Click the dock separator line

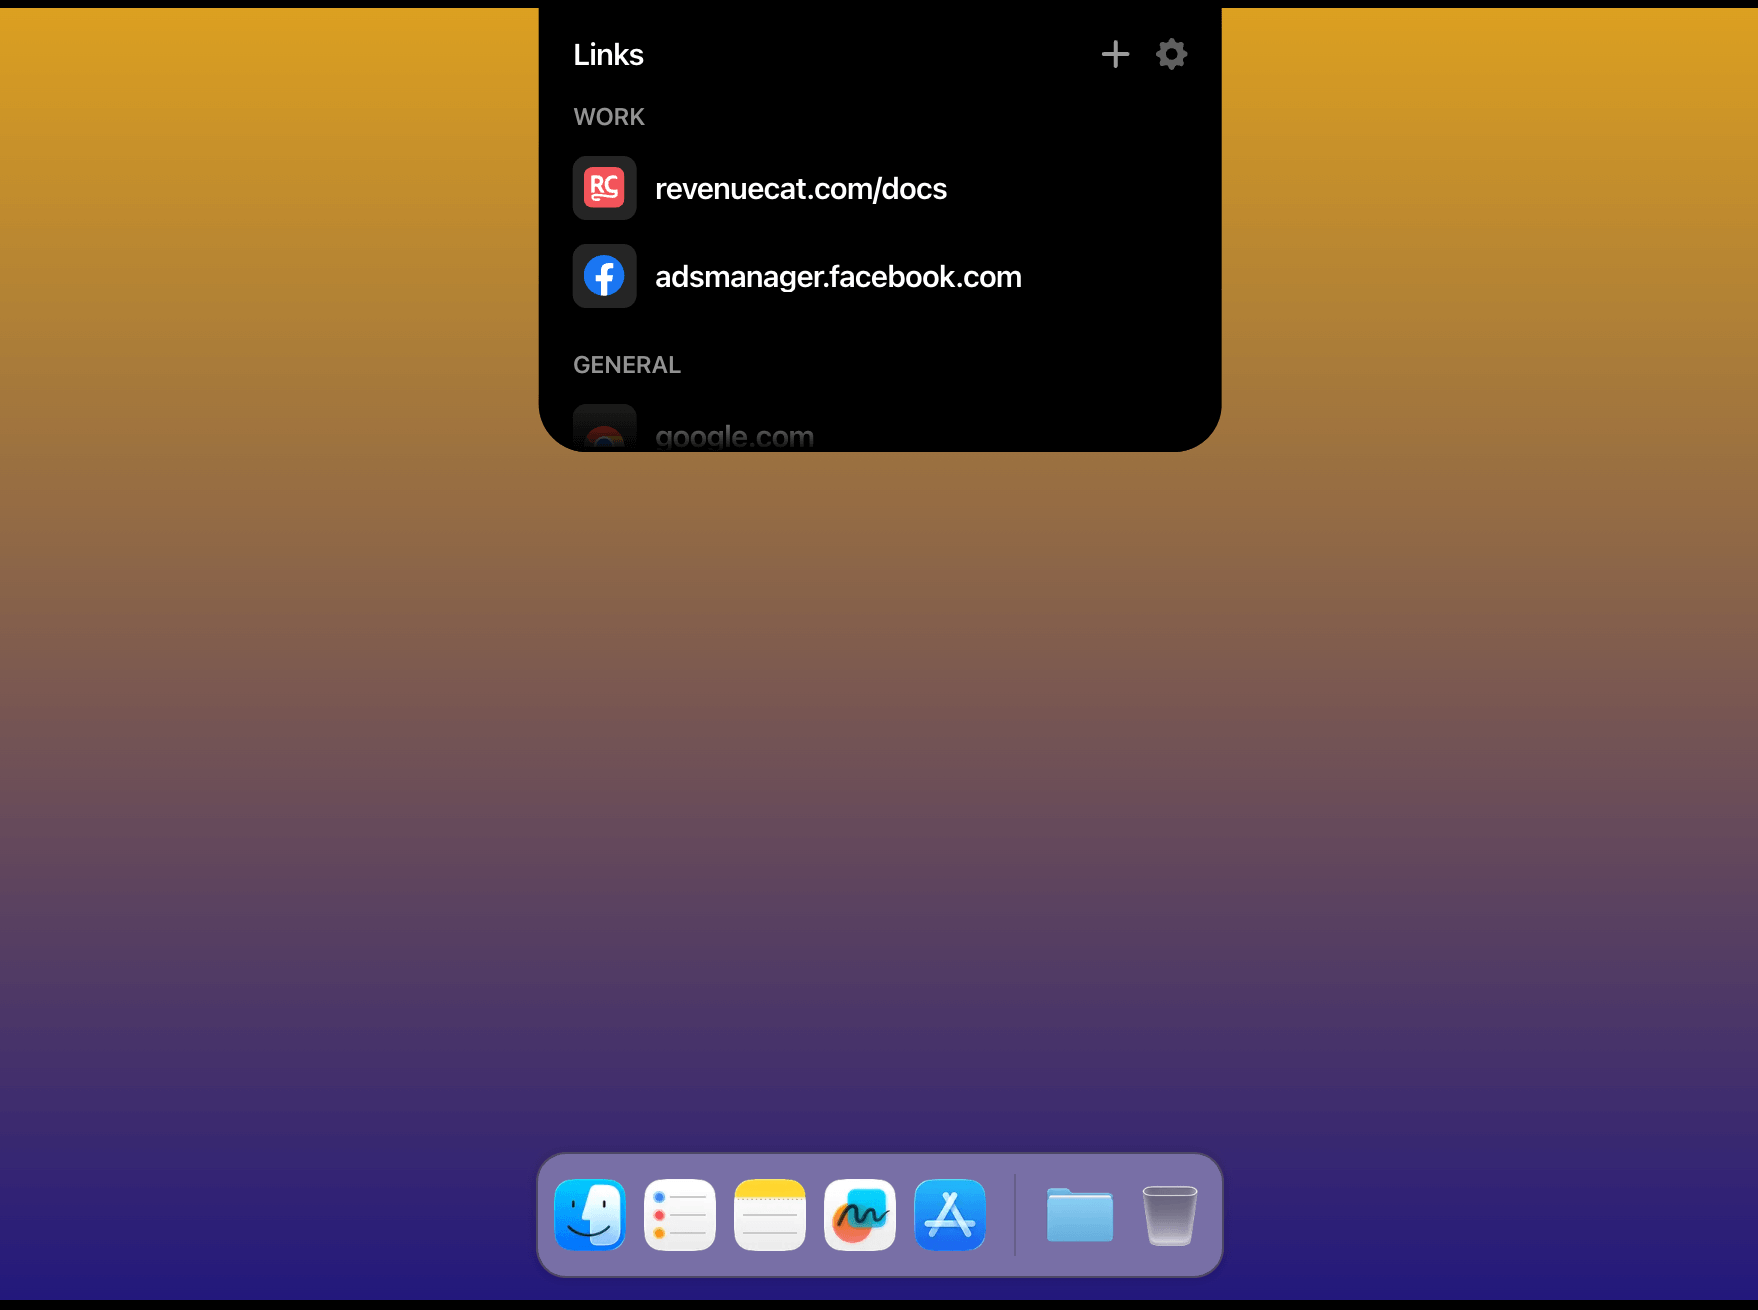click(1015, 1215)
